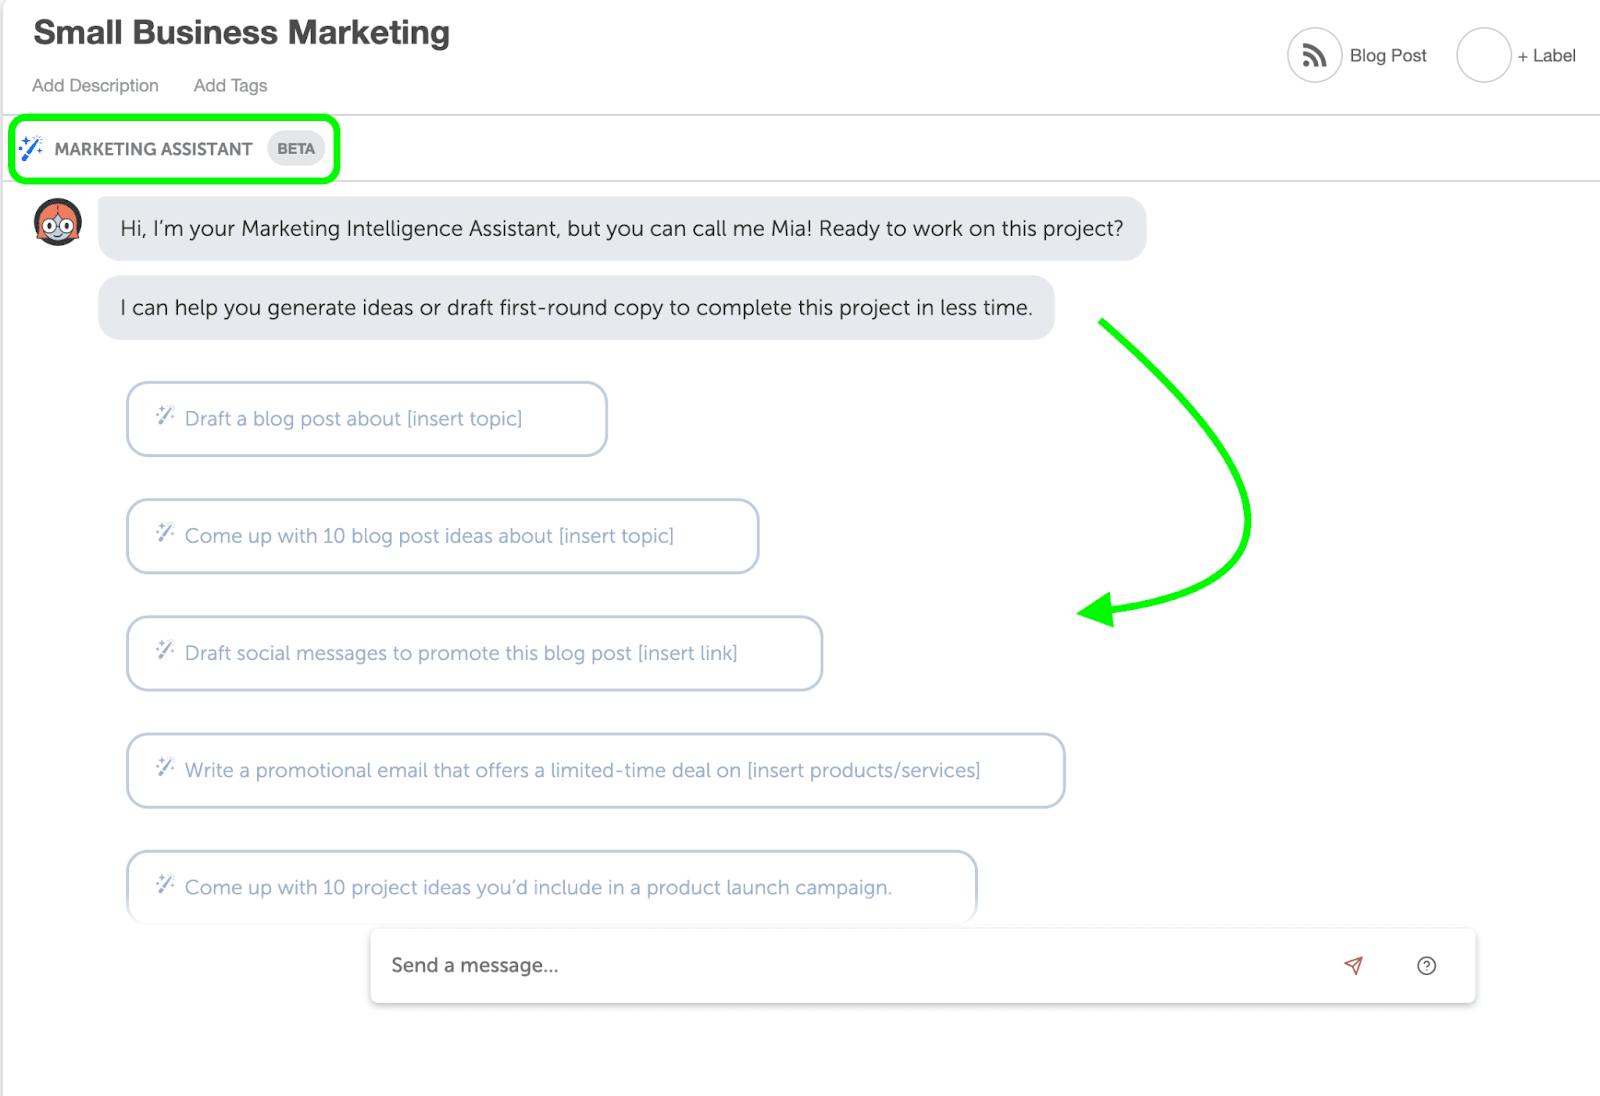Screen dimensions: 1600x1096
Task: Click the empty label color circle
Action: pyautogui.click(x=1483, y=56)
